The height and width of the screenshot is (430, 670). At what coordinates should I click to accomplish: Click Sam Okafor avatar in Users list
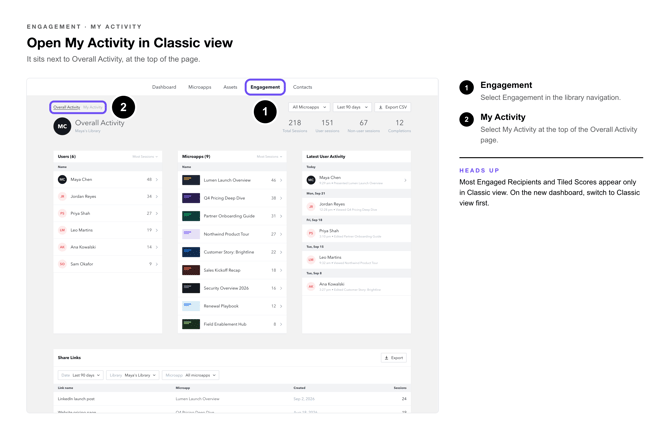tap(62, 264)
